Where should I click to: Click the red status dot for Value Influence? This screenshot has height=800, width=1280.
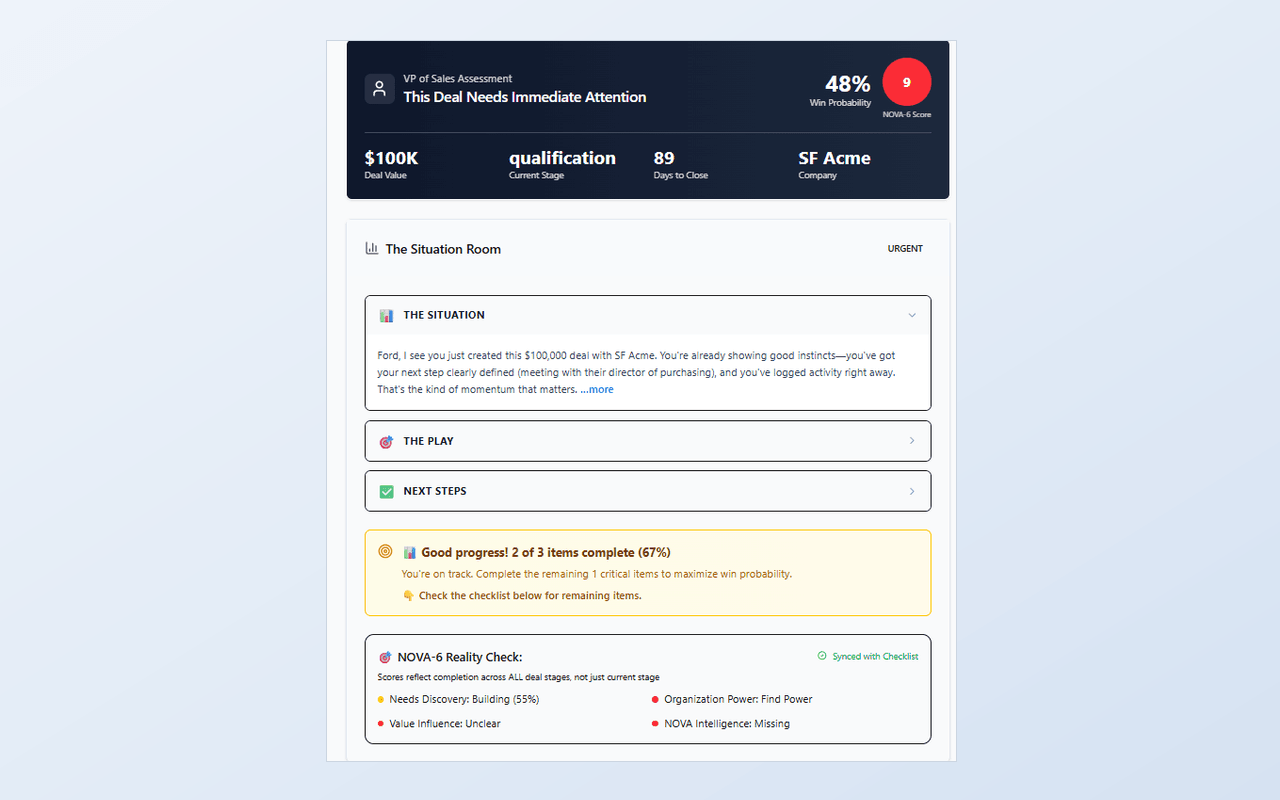coord(381,723)
